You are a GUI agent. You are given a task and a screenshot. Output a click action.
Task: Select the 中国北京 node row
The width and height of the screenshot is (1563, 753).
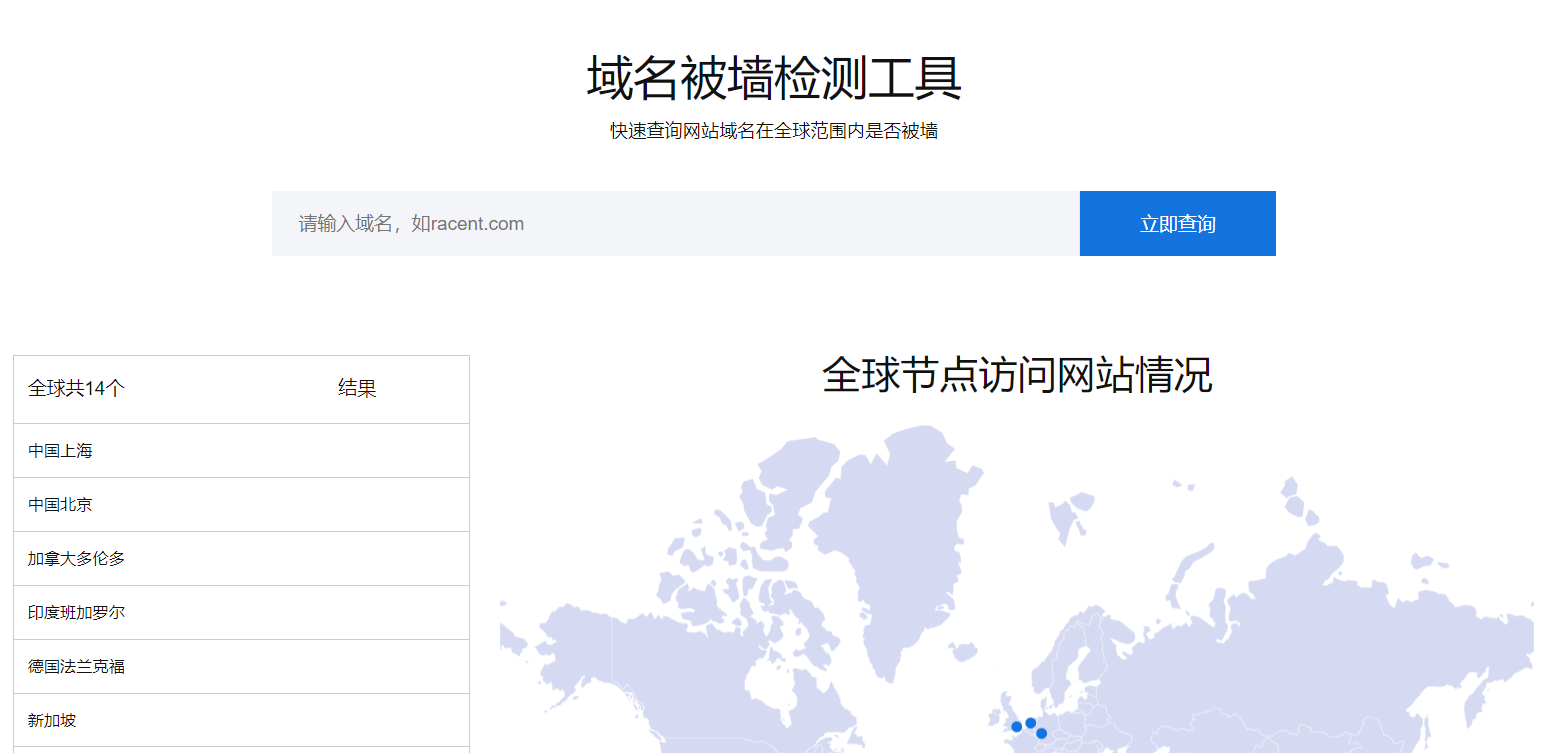(240, 504)
